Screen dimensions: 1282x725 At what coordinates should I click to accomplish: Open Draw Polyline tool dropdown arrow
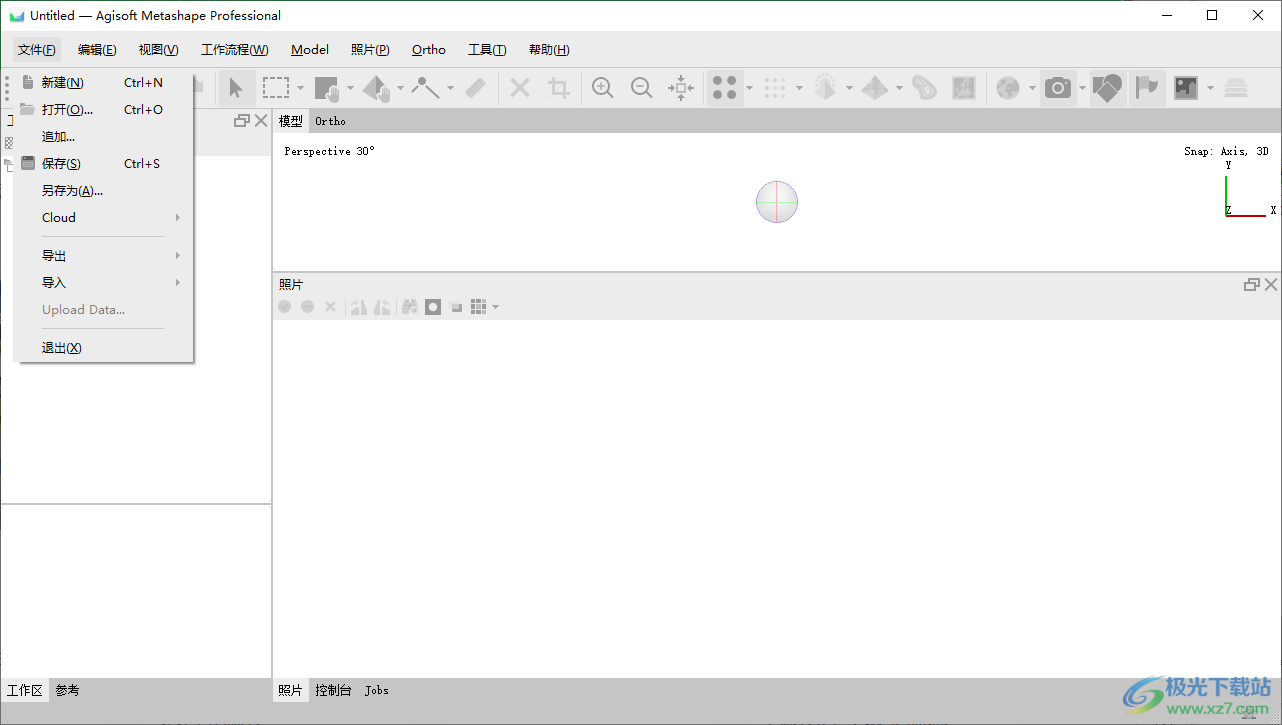(x=450, y=88)
